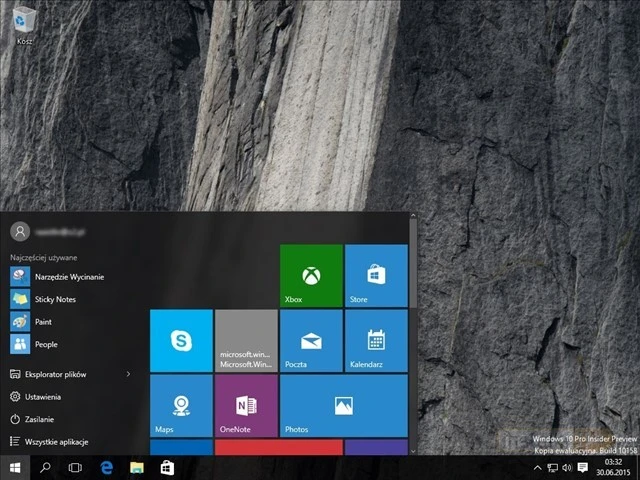Launch the Store tile
Screen dimensions: 640x480
pos(376,275)
